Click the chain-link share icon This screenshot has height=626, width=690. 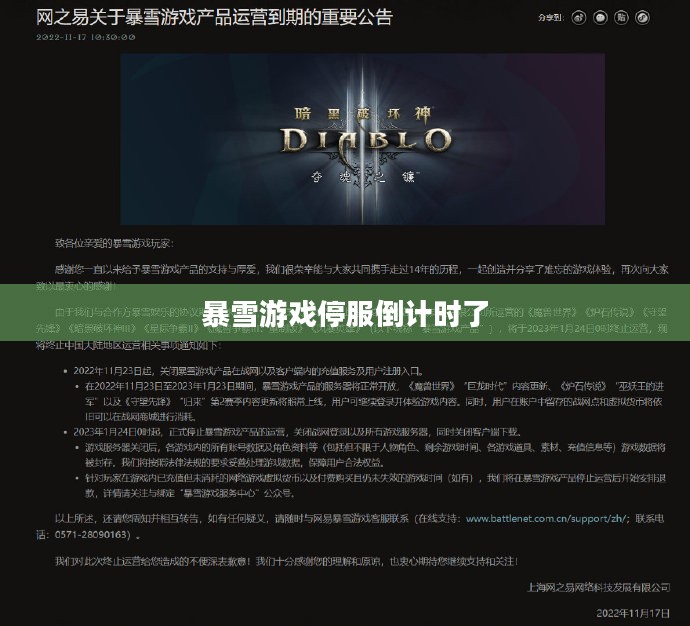(x=642, y=18)
